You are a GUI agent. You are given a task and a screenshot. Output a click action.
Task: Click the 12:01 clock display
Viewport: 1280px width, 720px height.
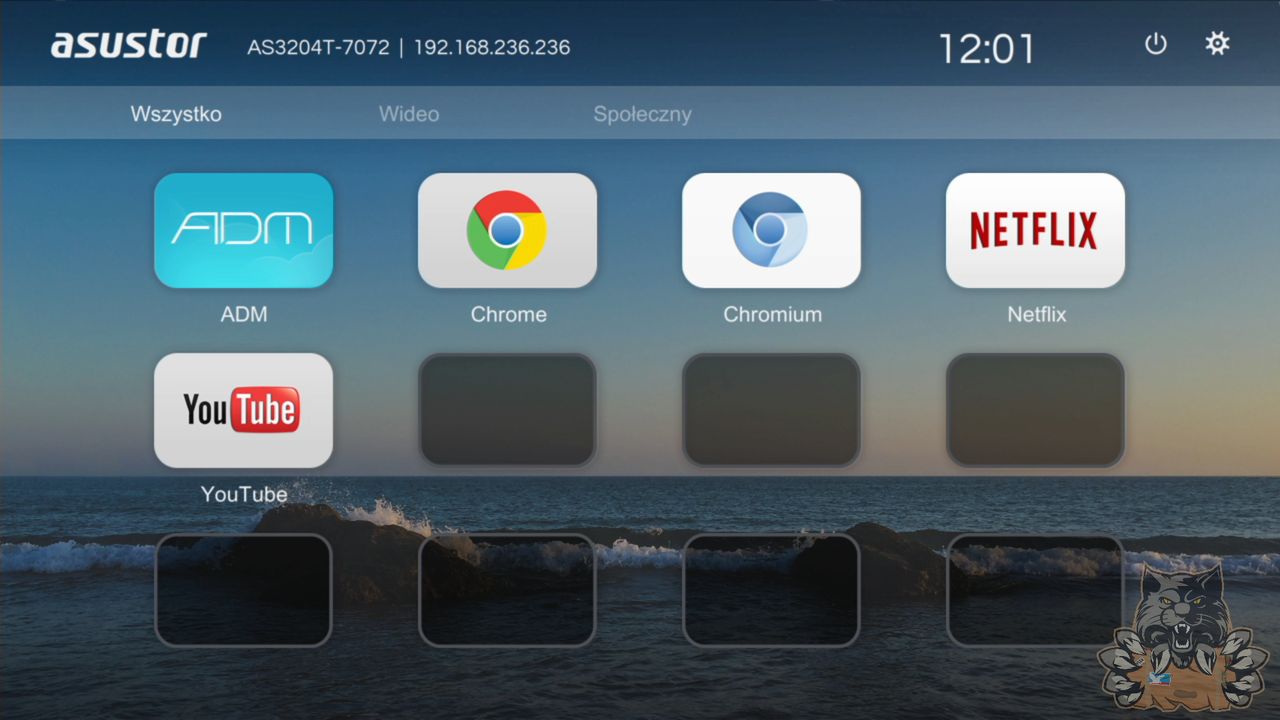[x=986, y=48]
